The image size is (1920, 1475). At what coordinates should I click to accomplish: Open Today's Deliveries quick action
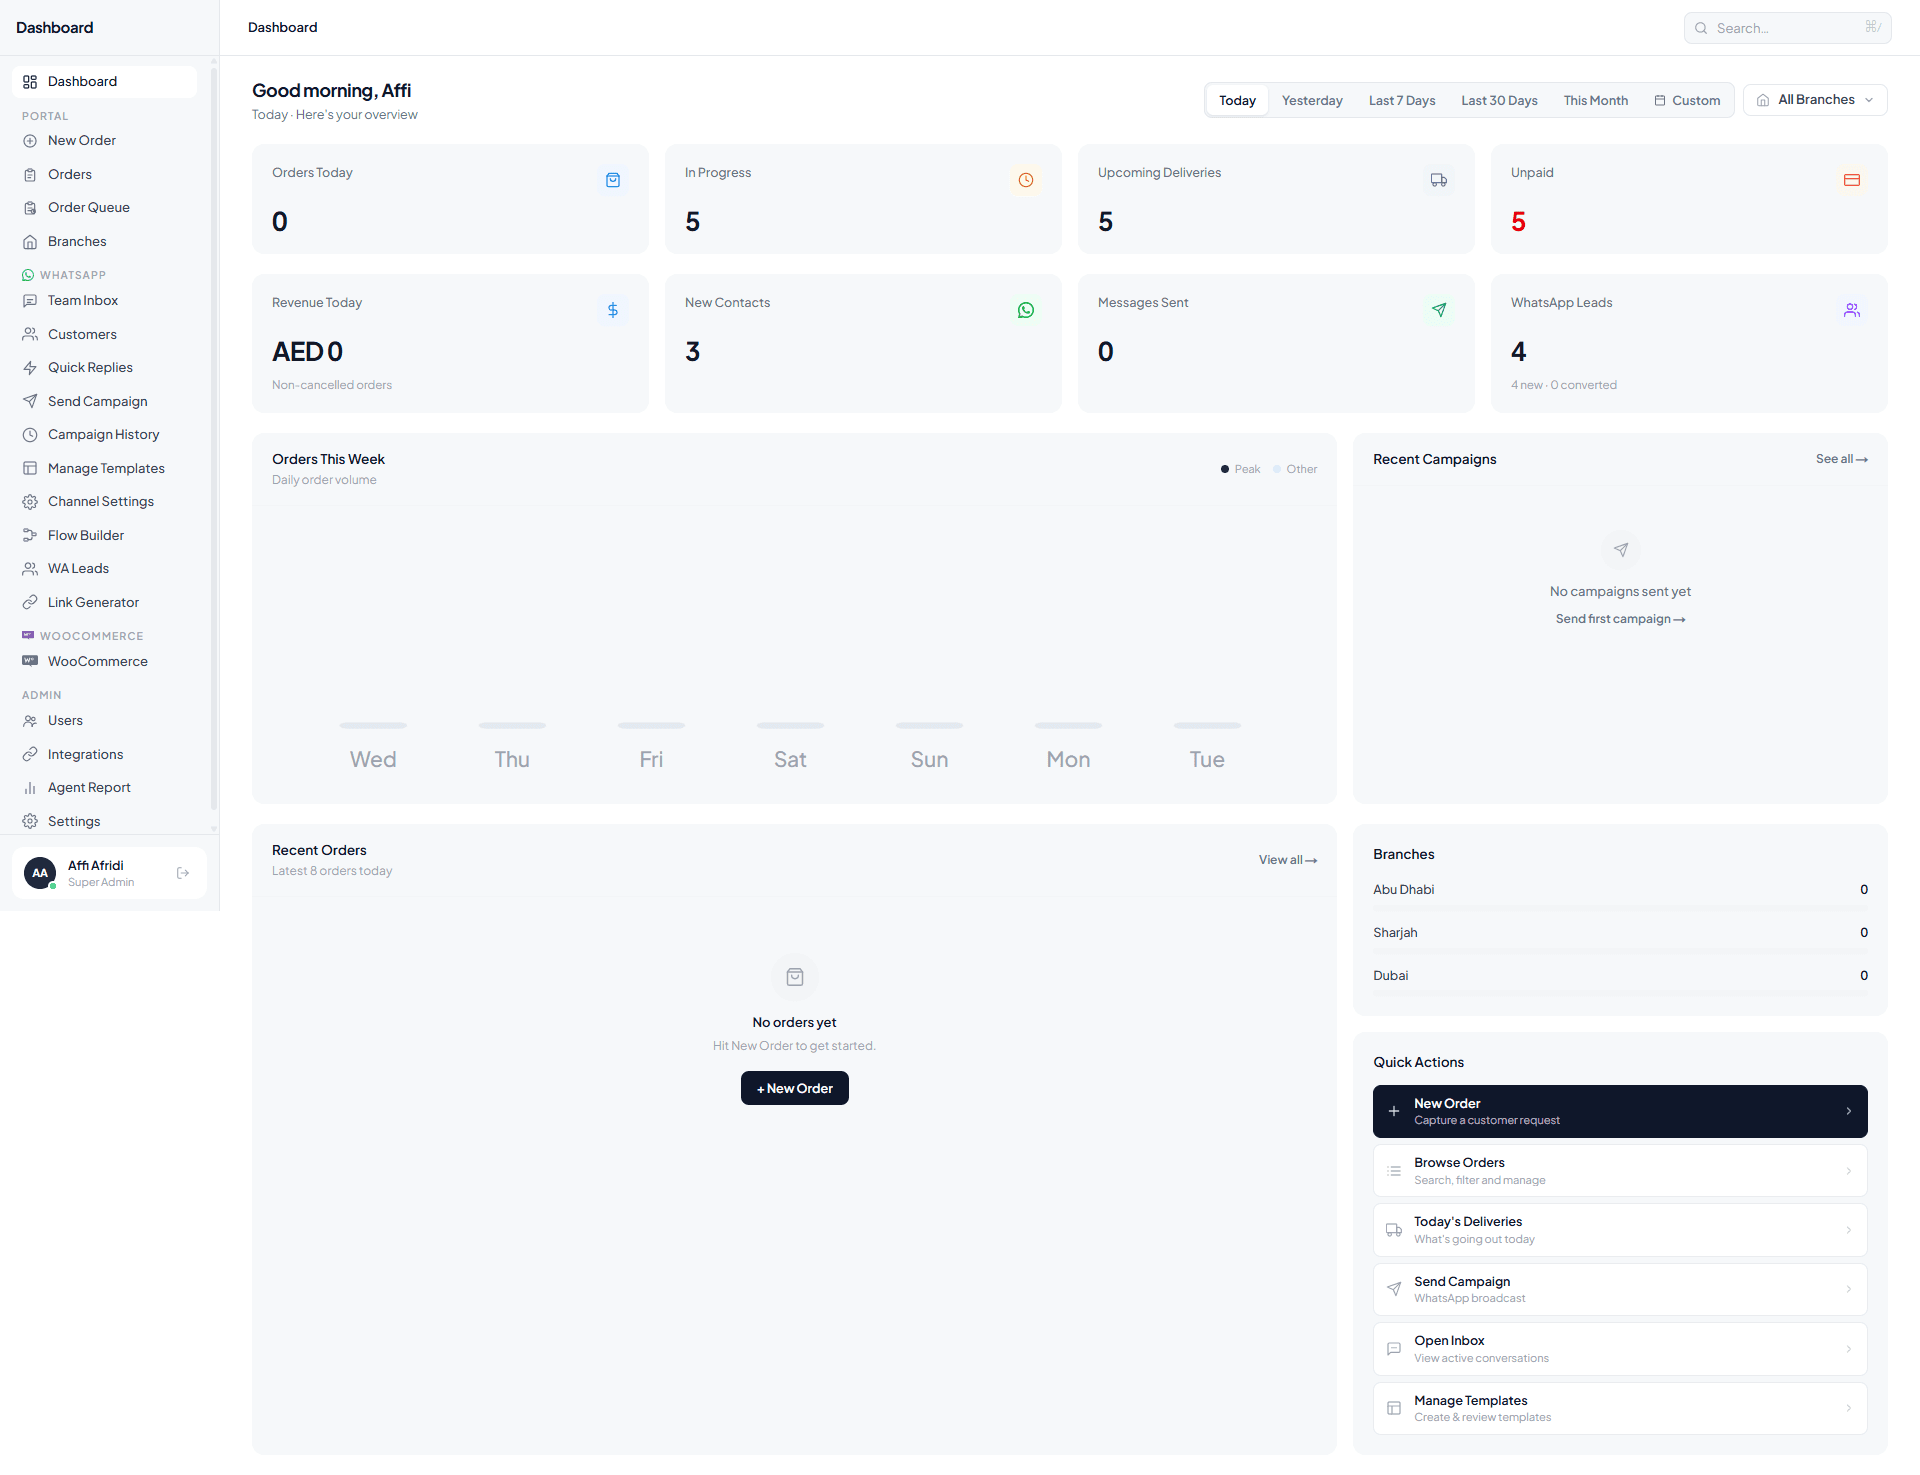click(x=1620, y=1230)
